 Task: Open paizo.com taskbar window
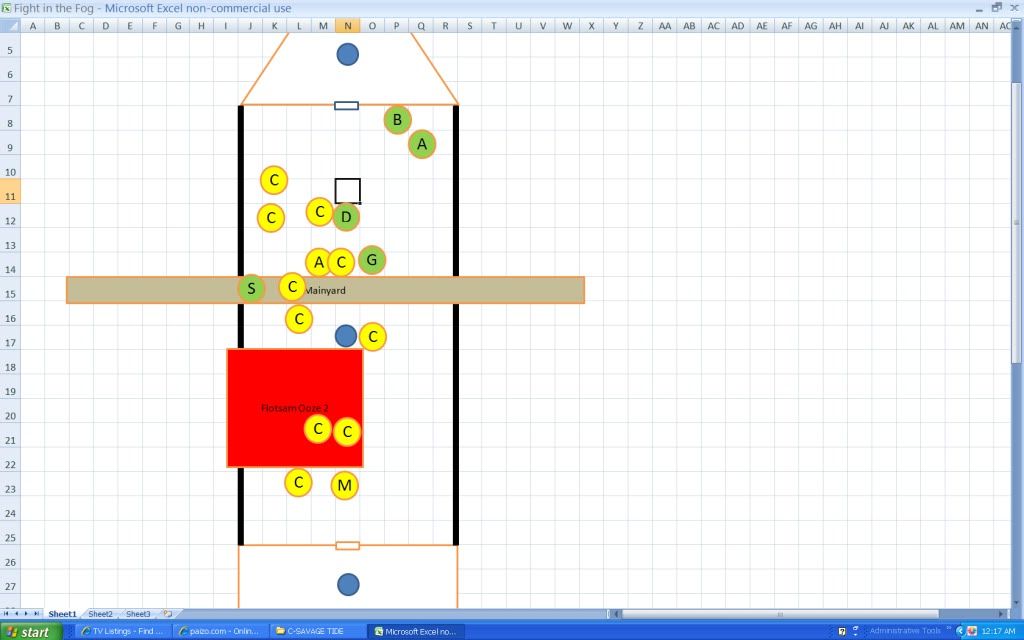(220, 632)
